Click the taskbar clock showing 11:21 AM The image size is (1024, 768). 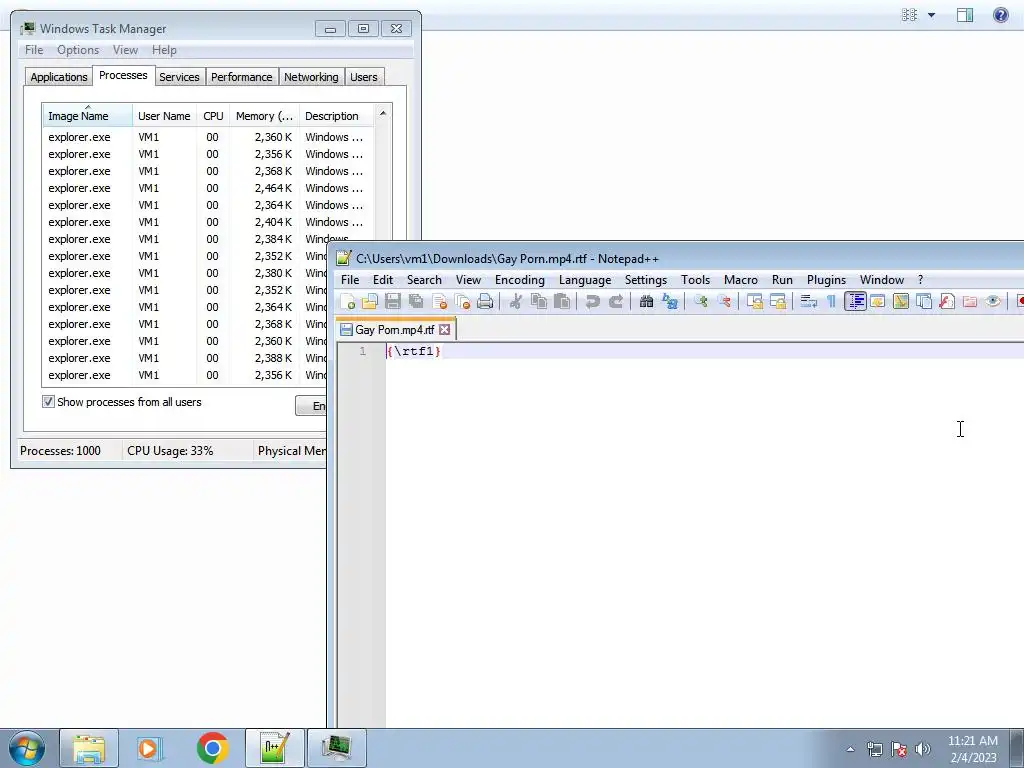(972, 749)
